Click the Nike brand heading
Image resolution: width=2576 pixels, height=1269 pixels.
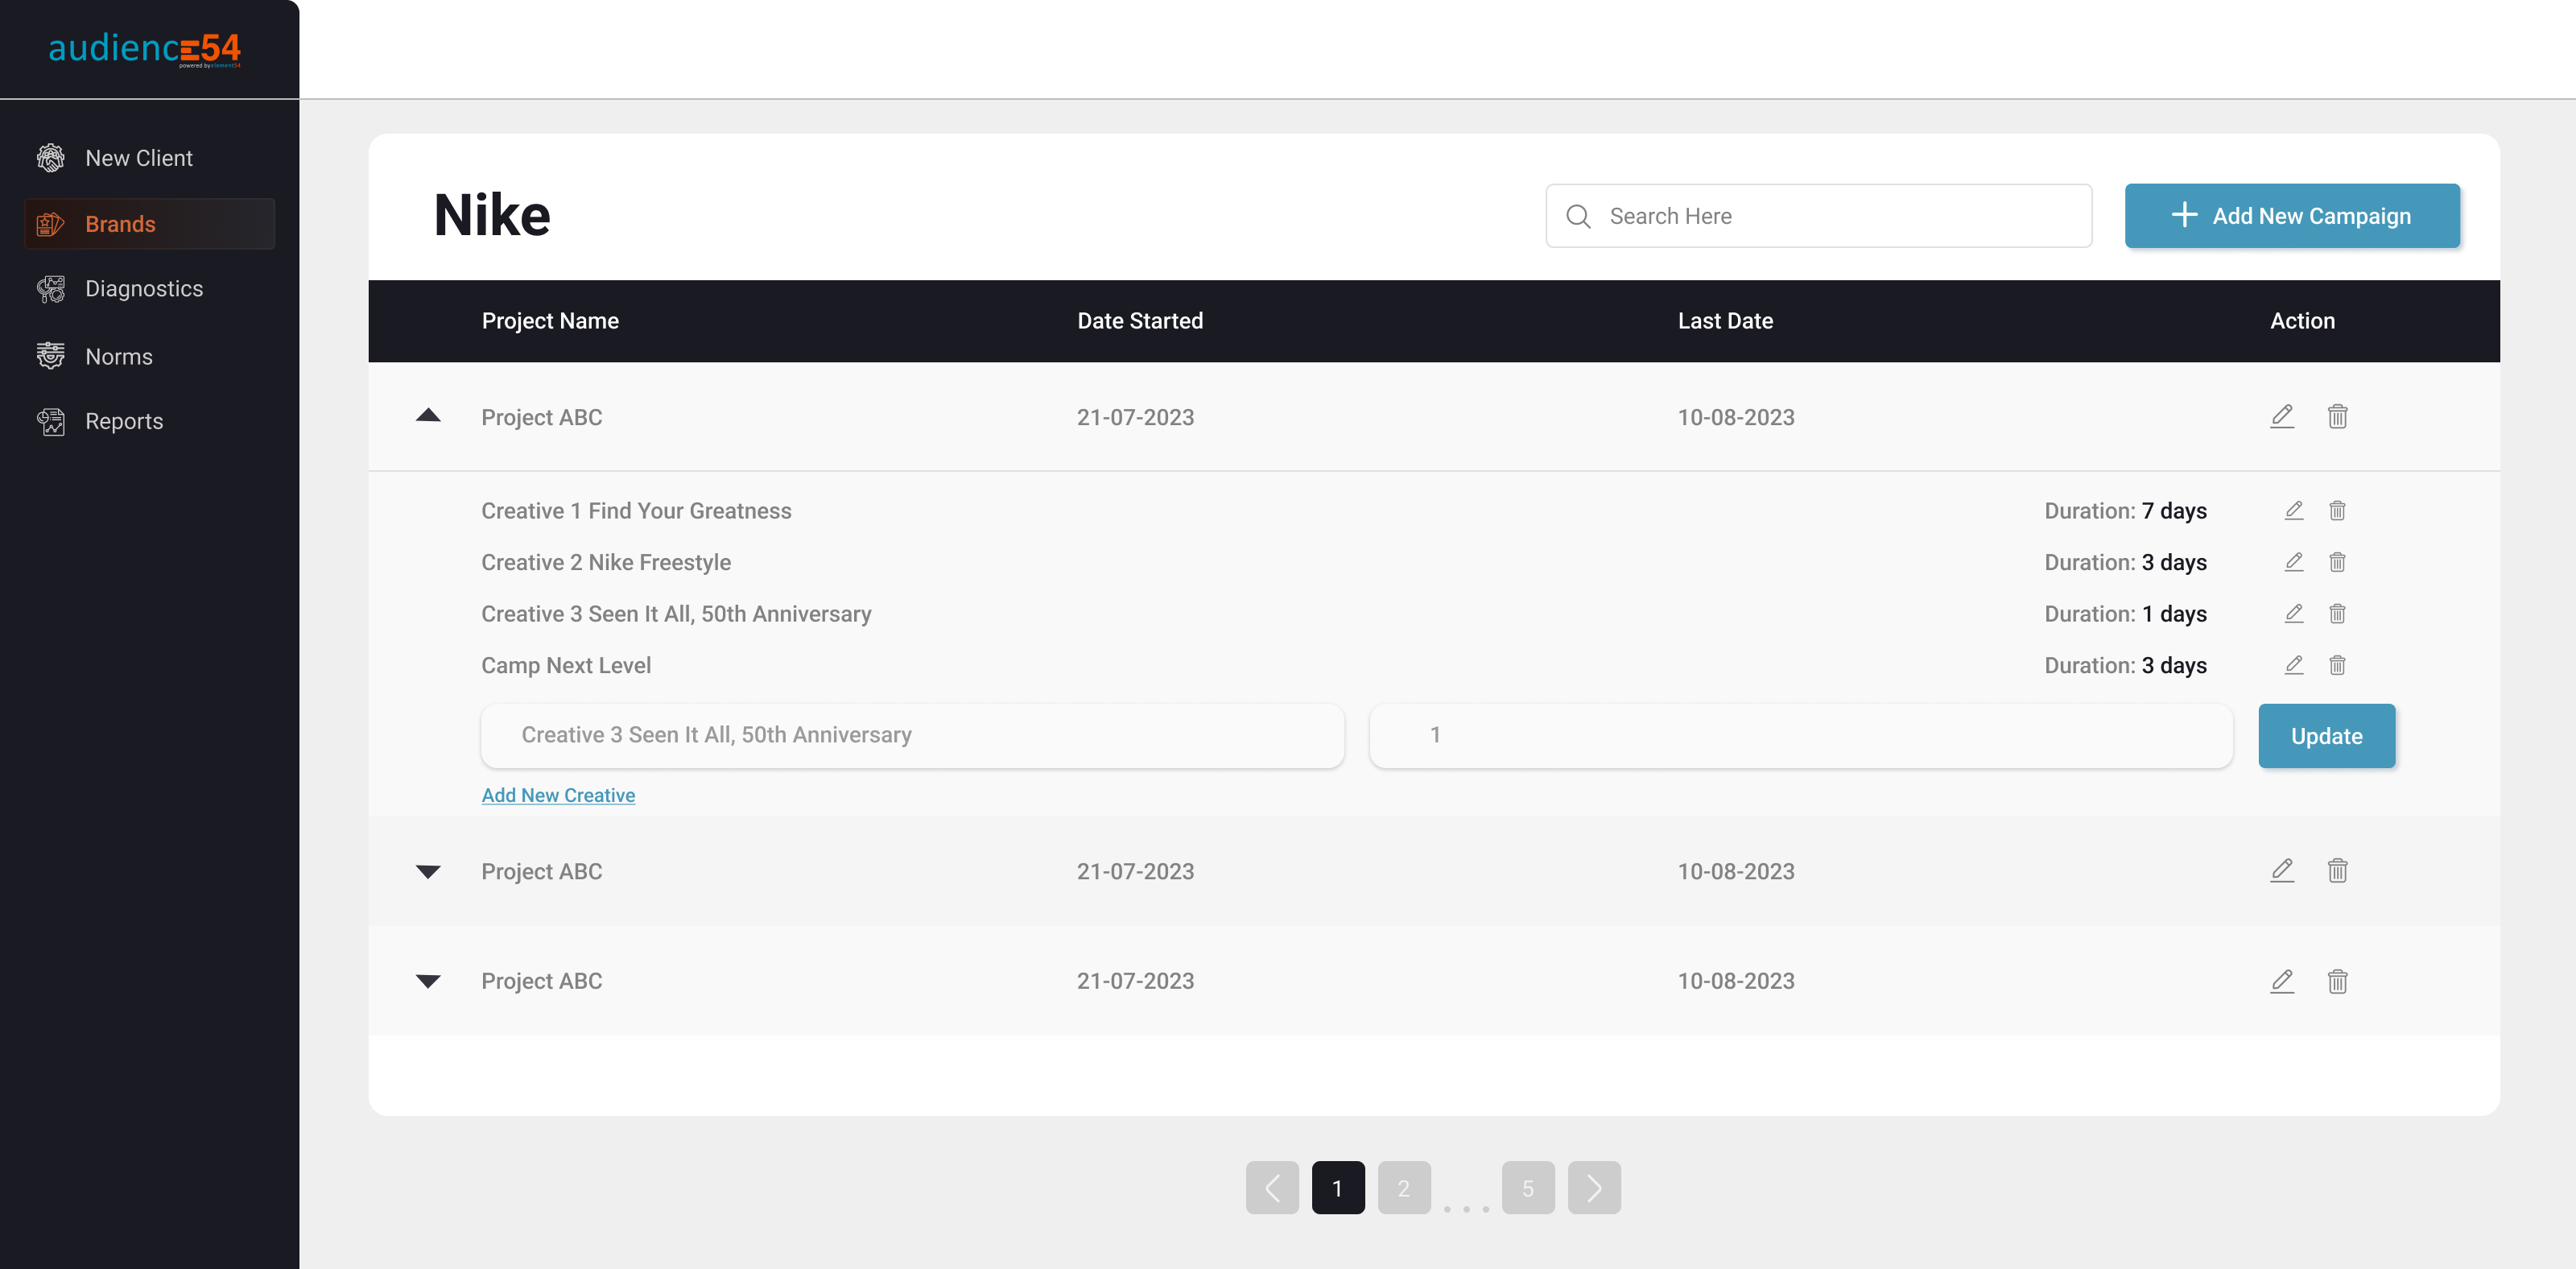pos(492,216)
